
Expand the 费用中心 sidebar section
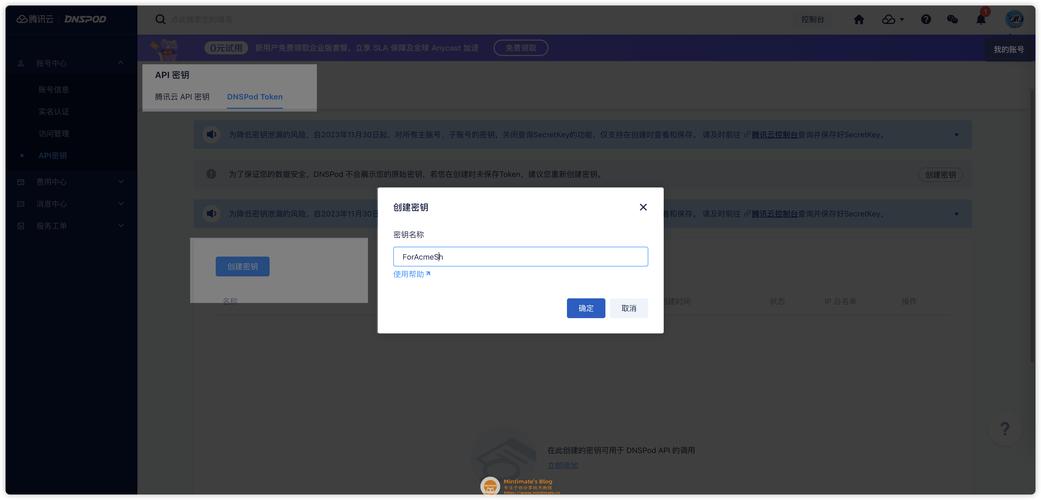point(120,181)
